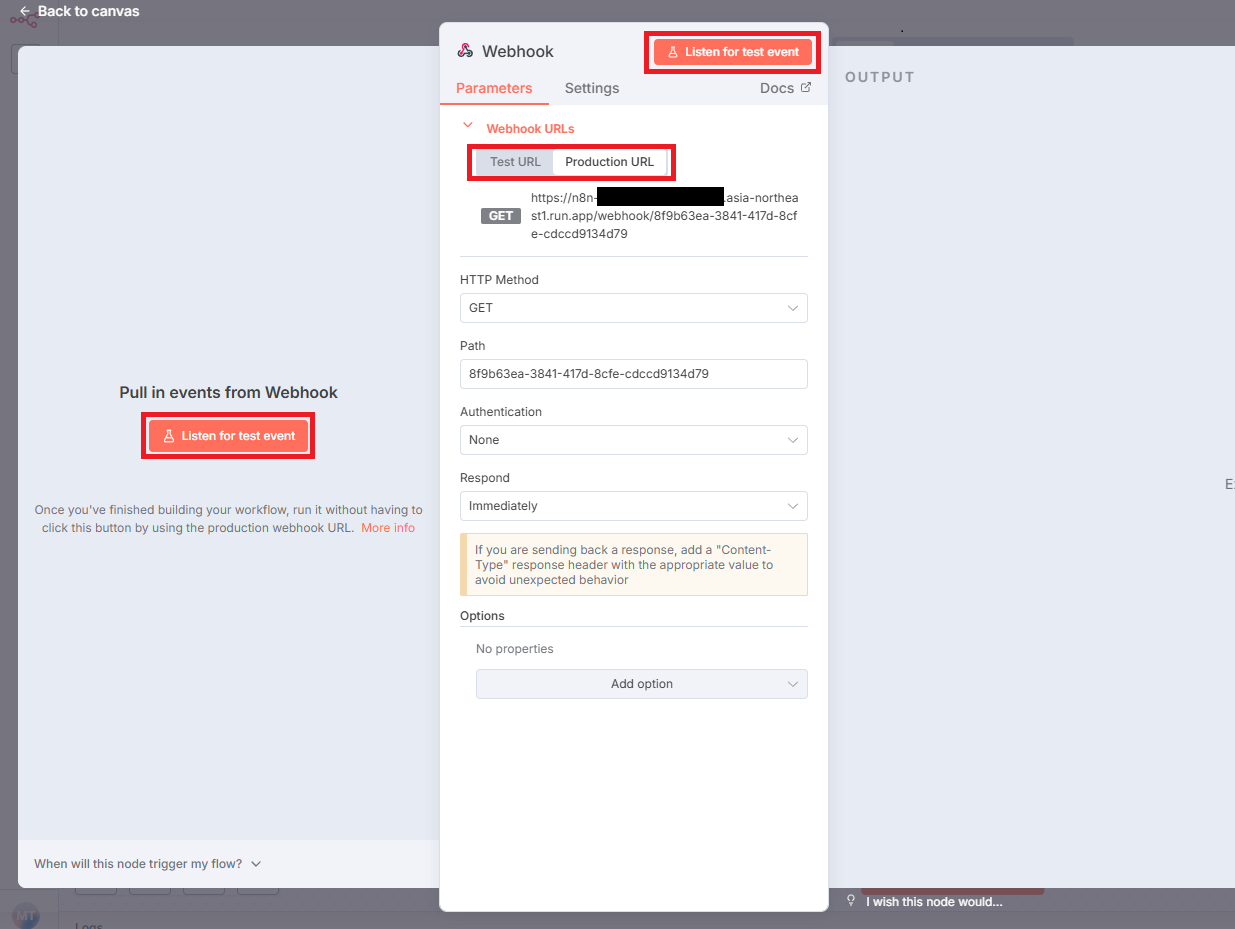Open the Respond dropdown
The image size is (1235, 929).
[x=633, y=506]
